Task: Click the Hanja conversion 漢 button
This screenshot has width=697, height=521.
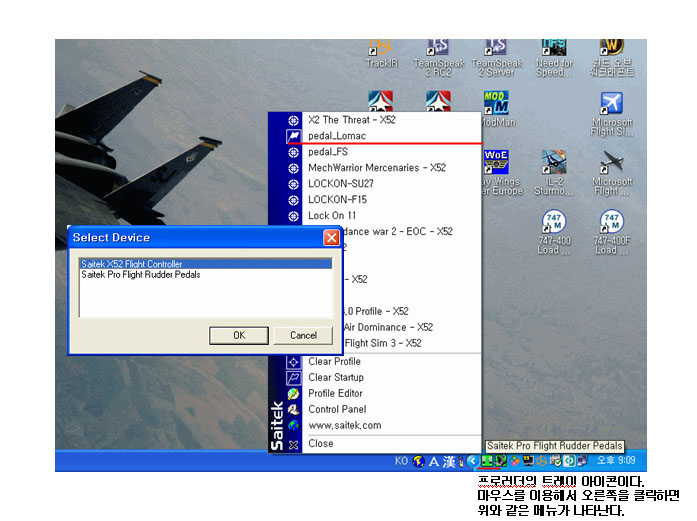Action: pyautogui.click(x=449, y=462)
